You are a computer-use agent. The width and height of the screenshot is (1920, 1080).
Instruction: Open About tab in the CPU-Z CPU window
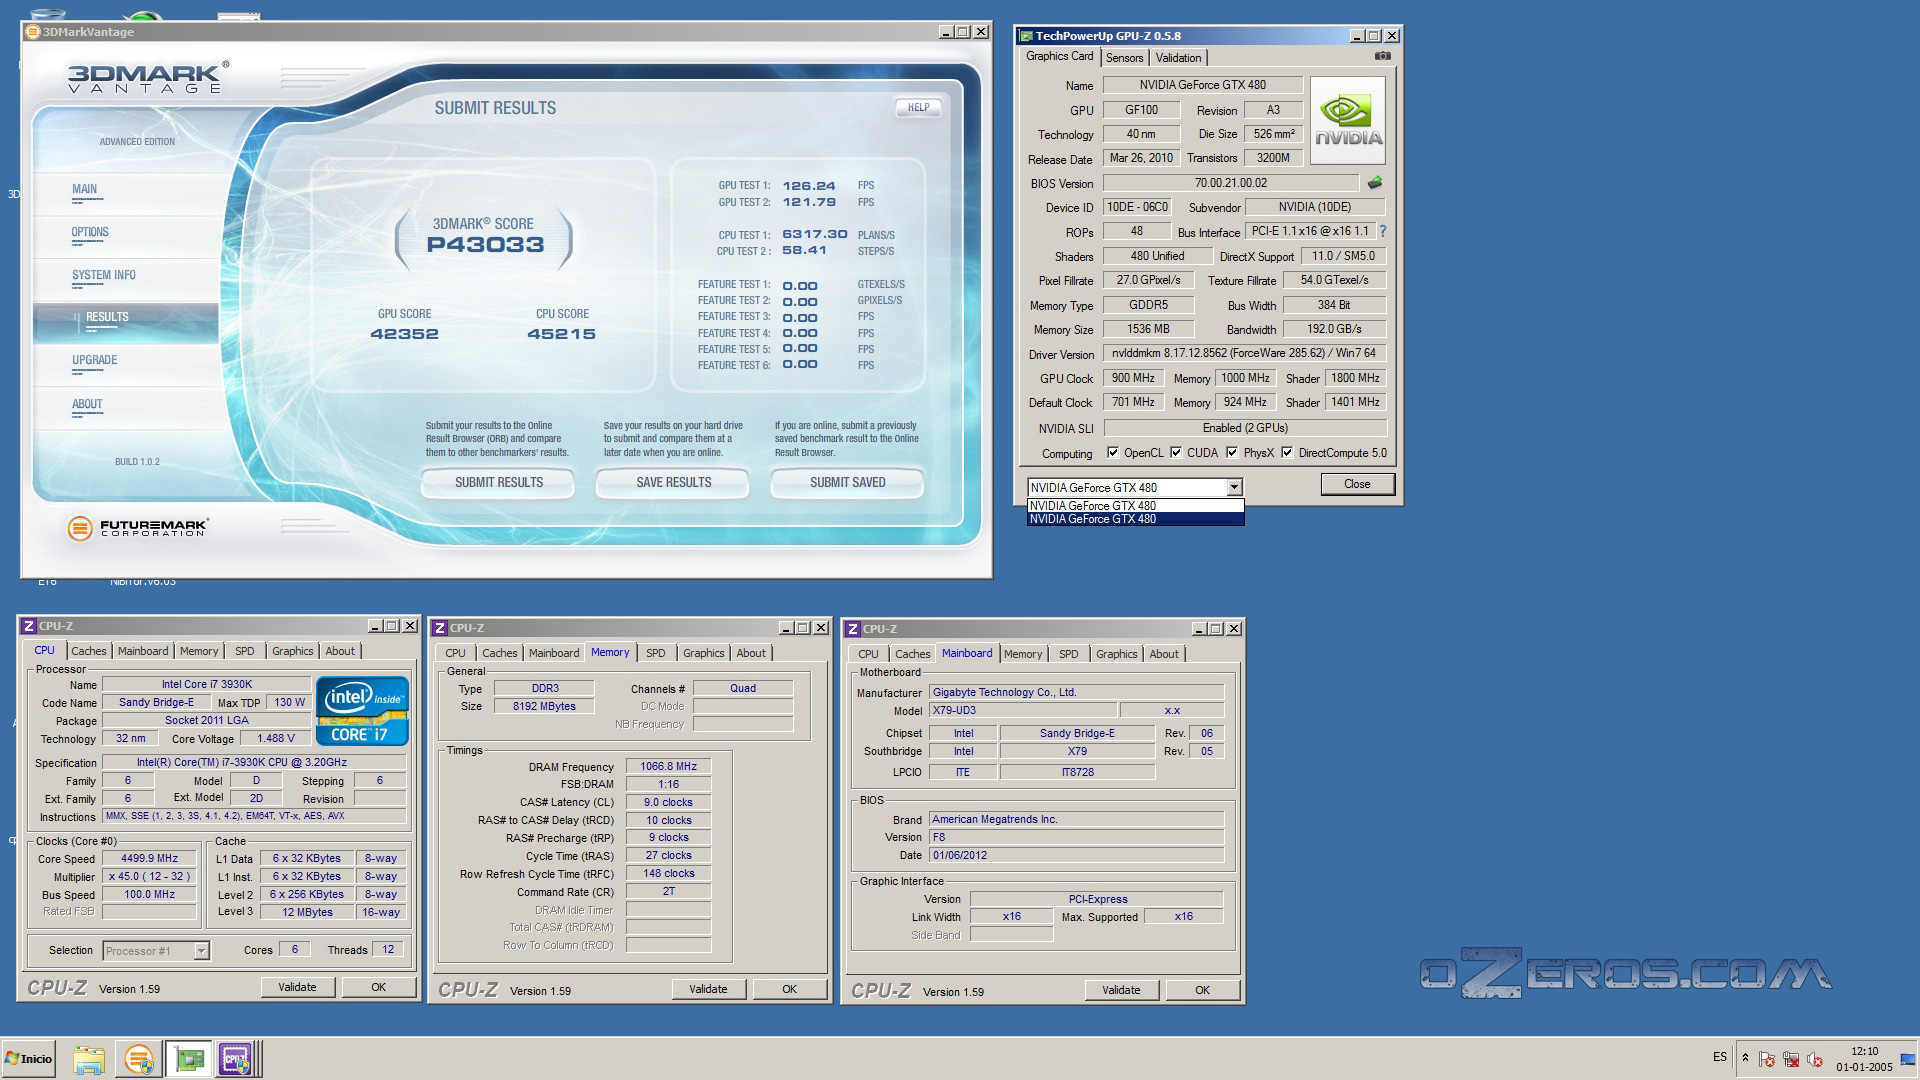340,651
